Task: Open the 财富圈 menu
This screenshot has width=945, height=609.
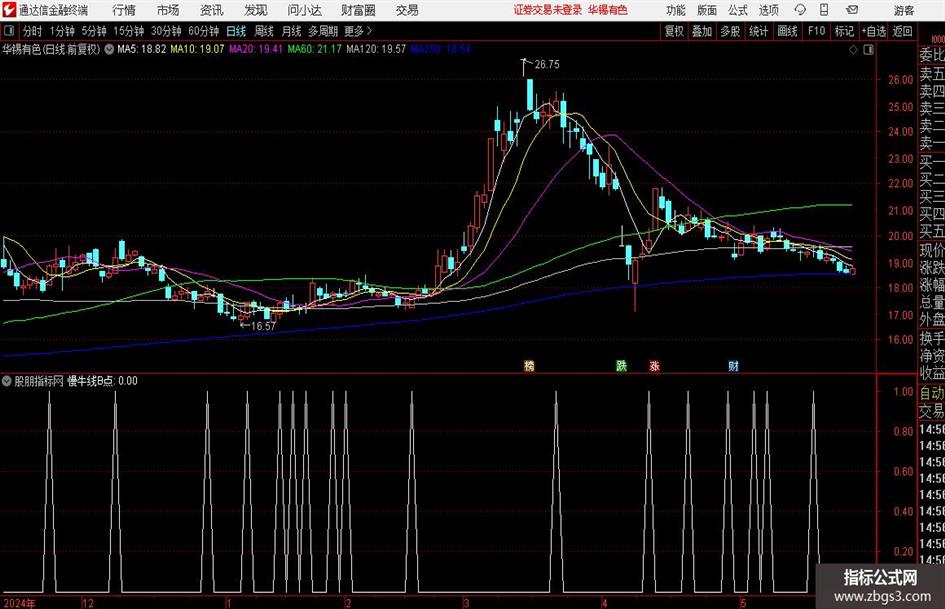Action: tap(359, 10)
